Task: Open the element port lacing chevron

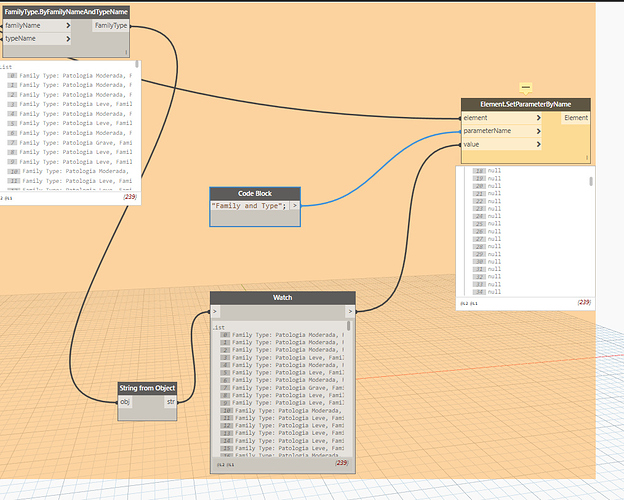Action: coord(538,118)
